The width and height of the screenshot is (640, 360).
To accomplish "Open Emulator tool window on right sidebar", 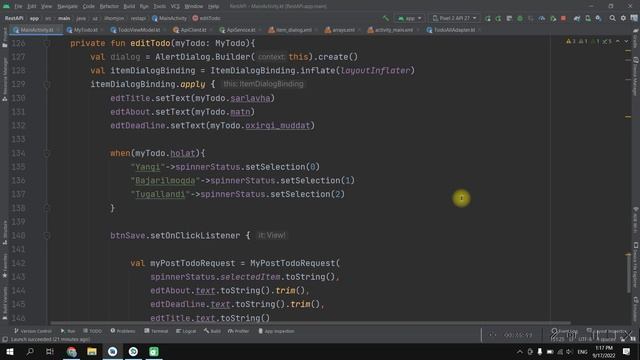I will [636, 309].
